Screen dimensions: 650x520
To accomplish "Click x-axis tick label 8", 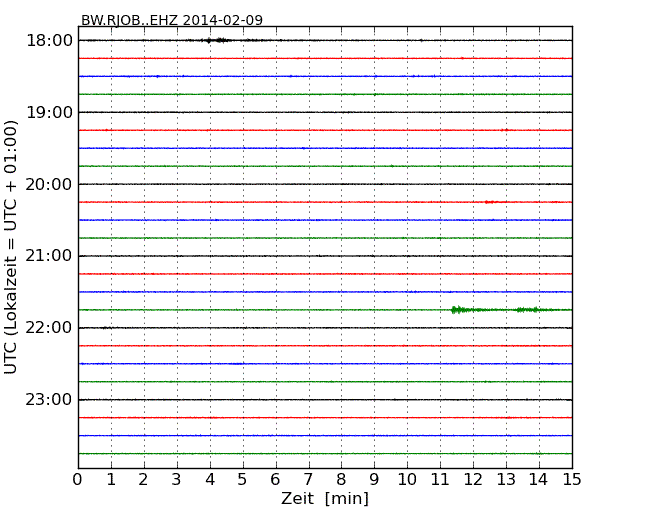I will (342, 480).
